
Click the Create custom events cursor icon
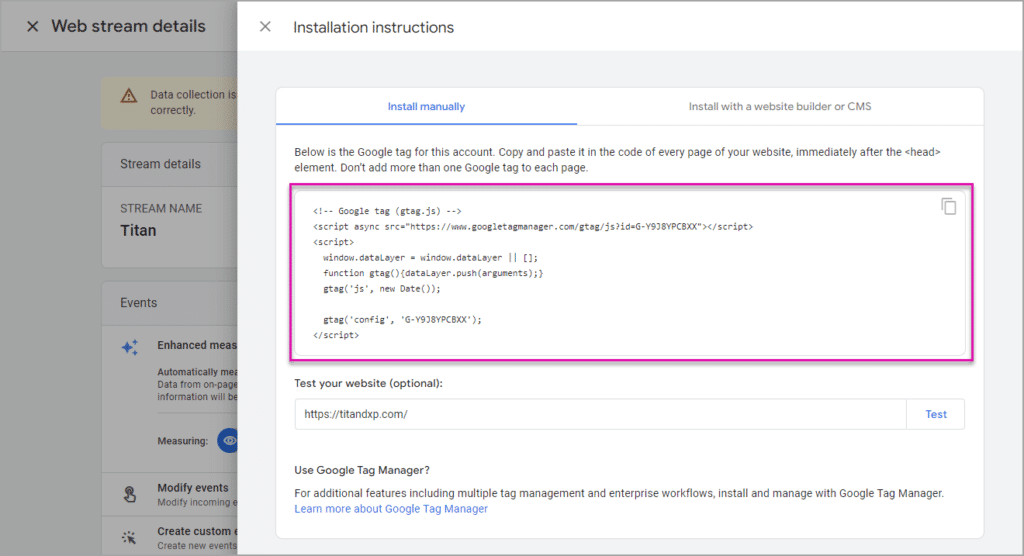[x=129, y=537]
